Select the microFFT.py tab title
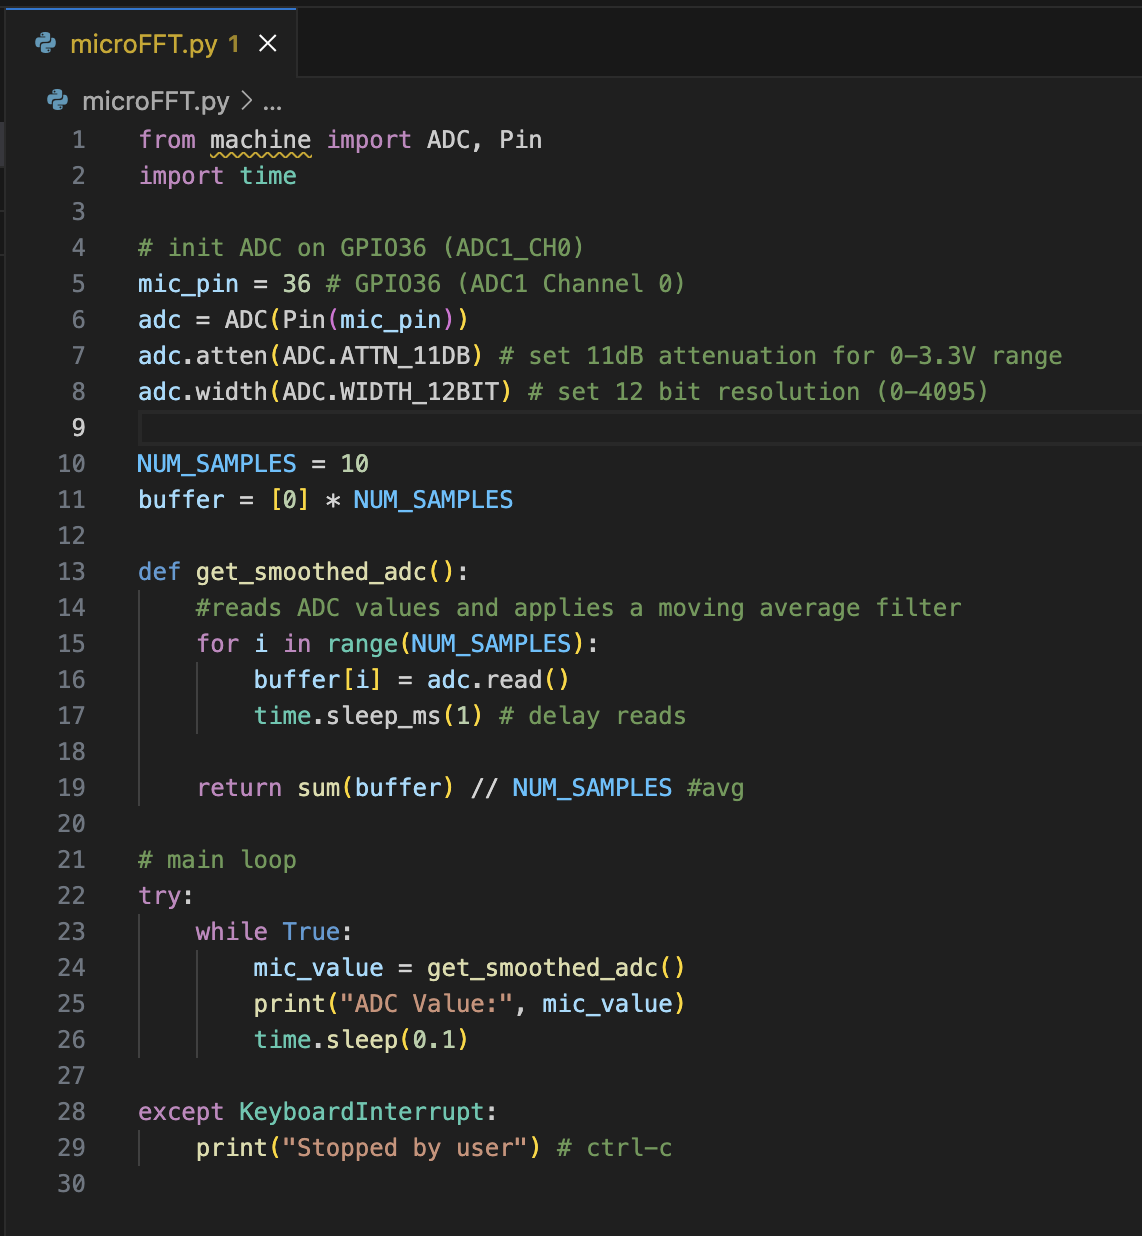1142x1236 pixels. (x=143, y=44)
